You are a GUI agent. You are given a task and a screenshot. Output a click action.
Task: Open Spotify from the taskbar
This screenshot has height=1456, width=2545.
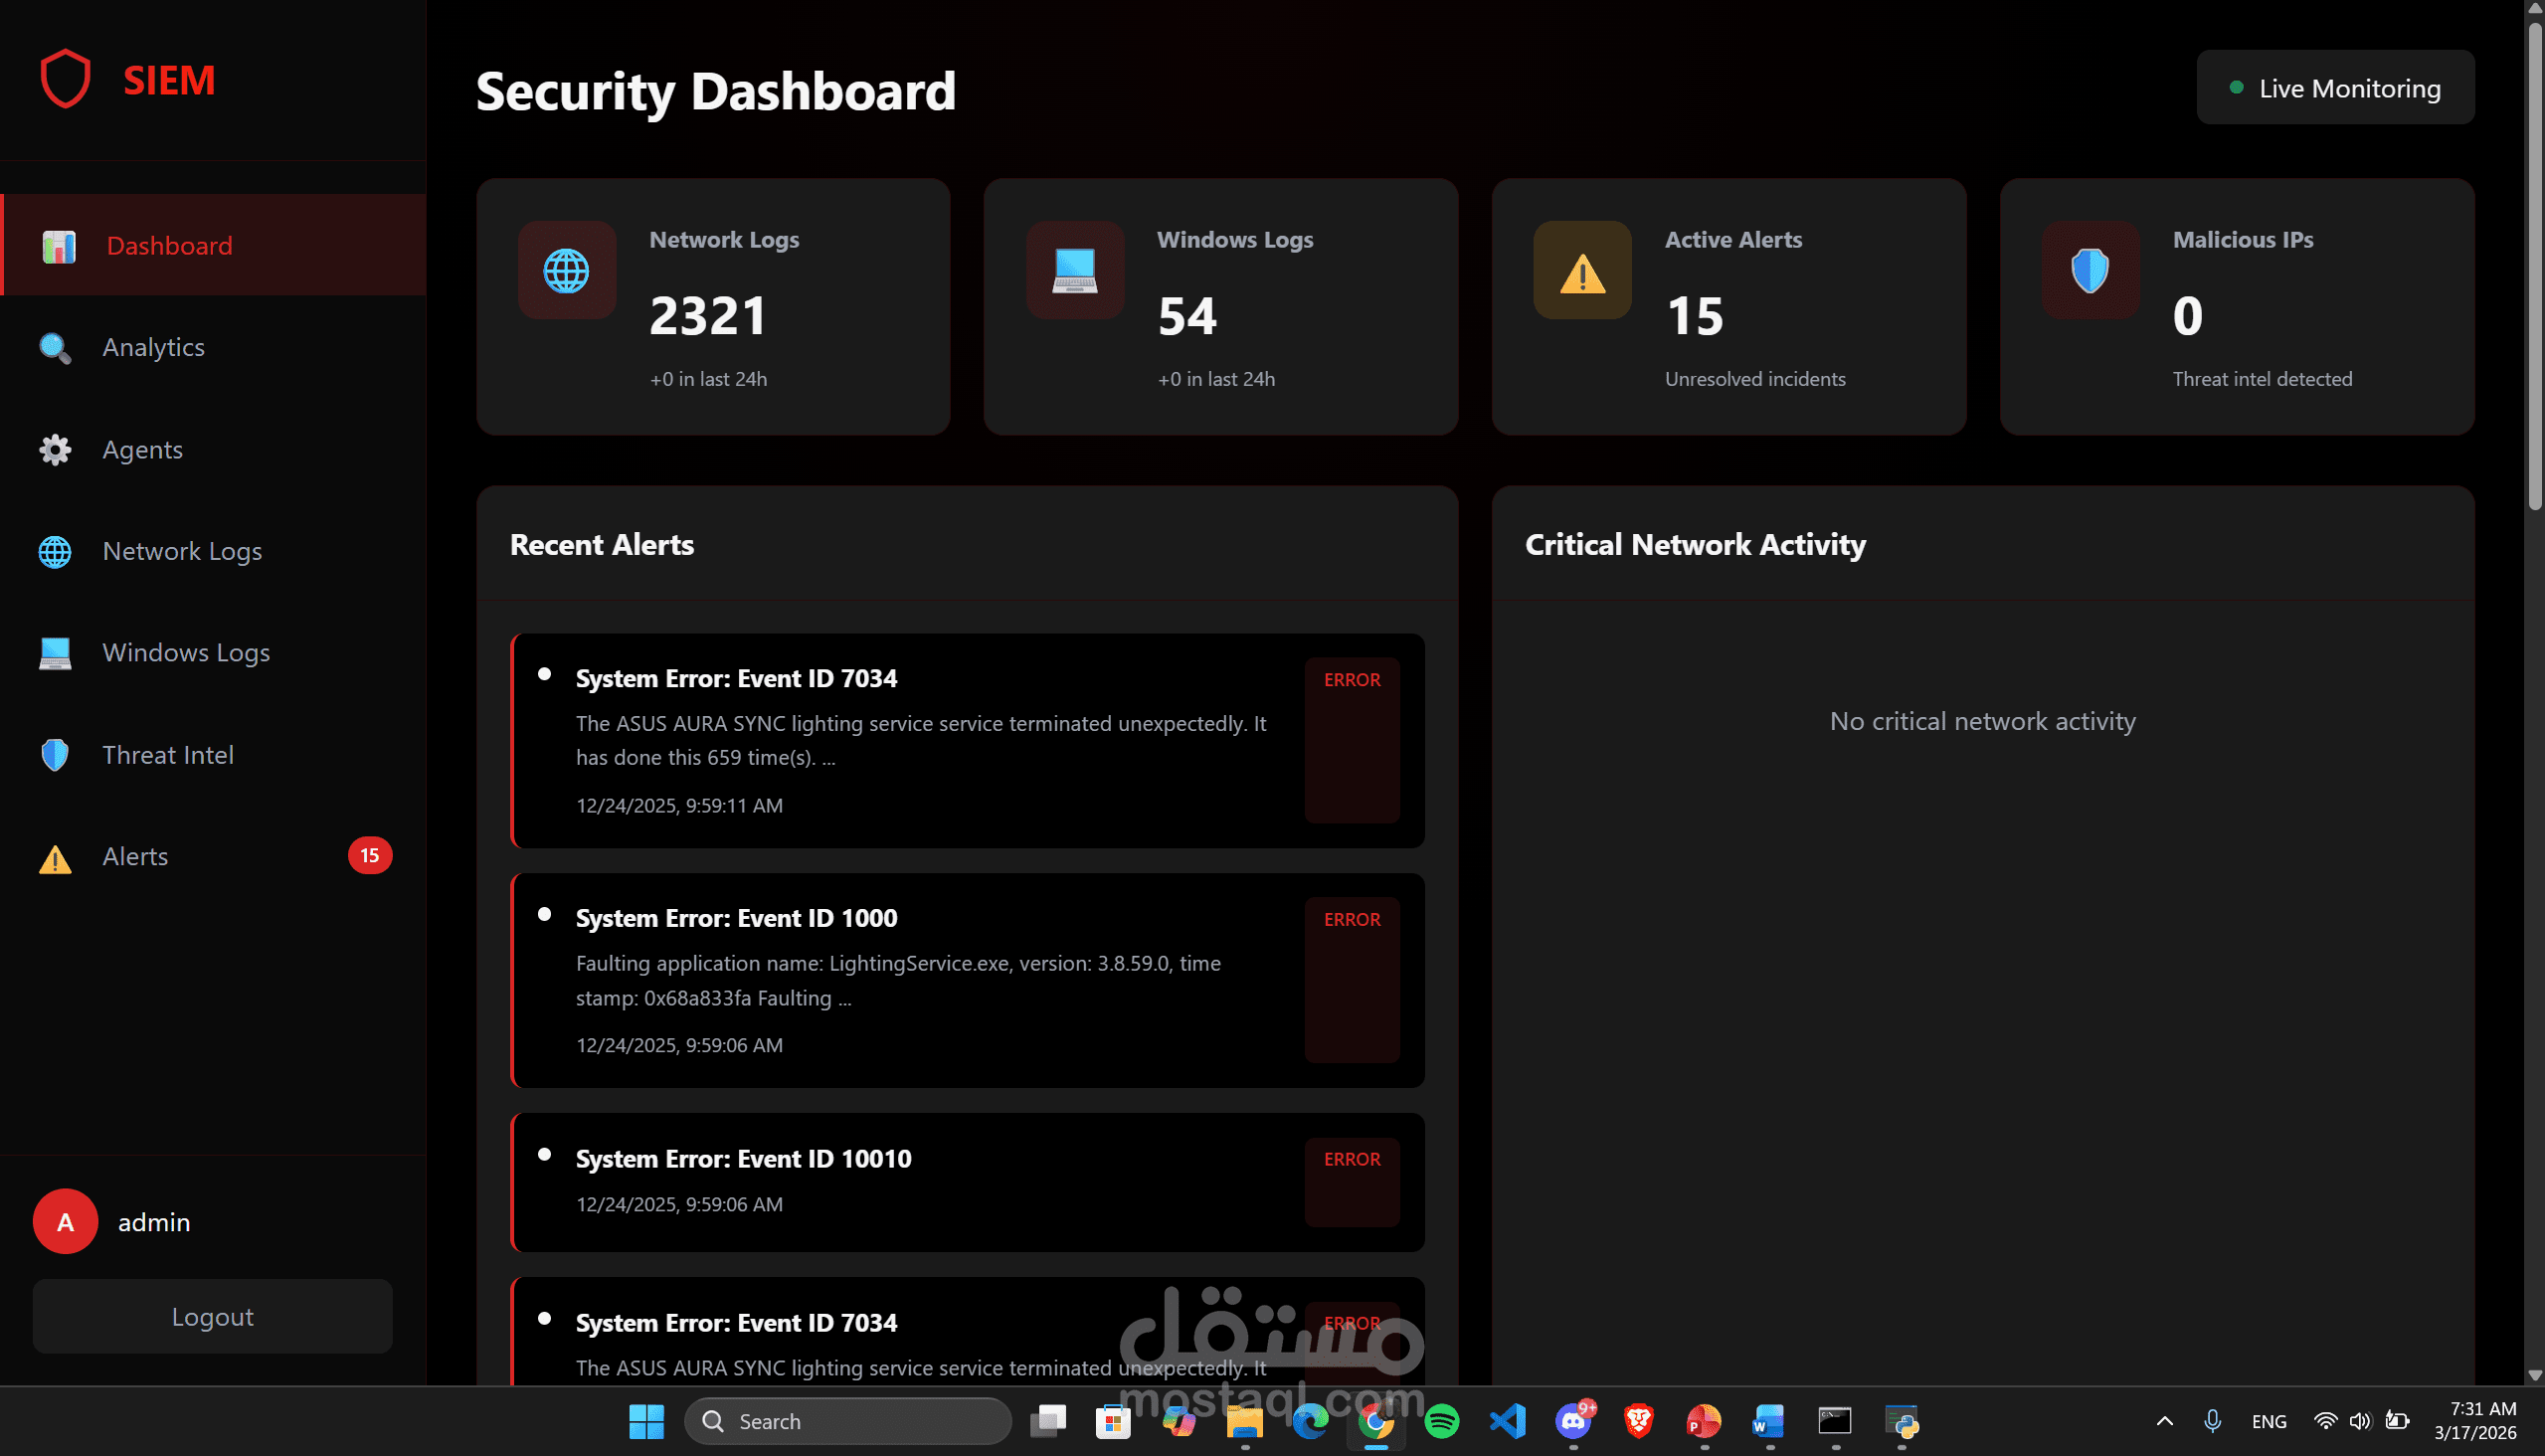[x=1441, y=1421]
